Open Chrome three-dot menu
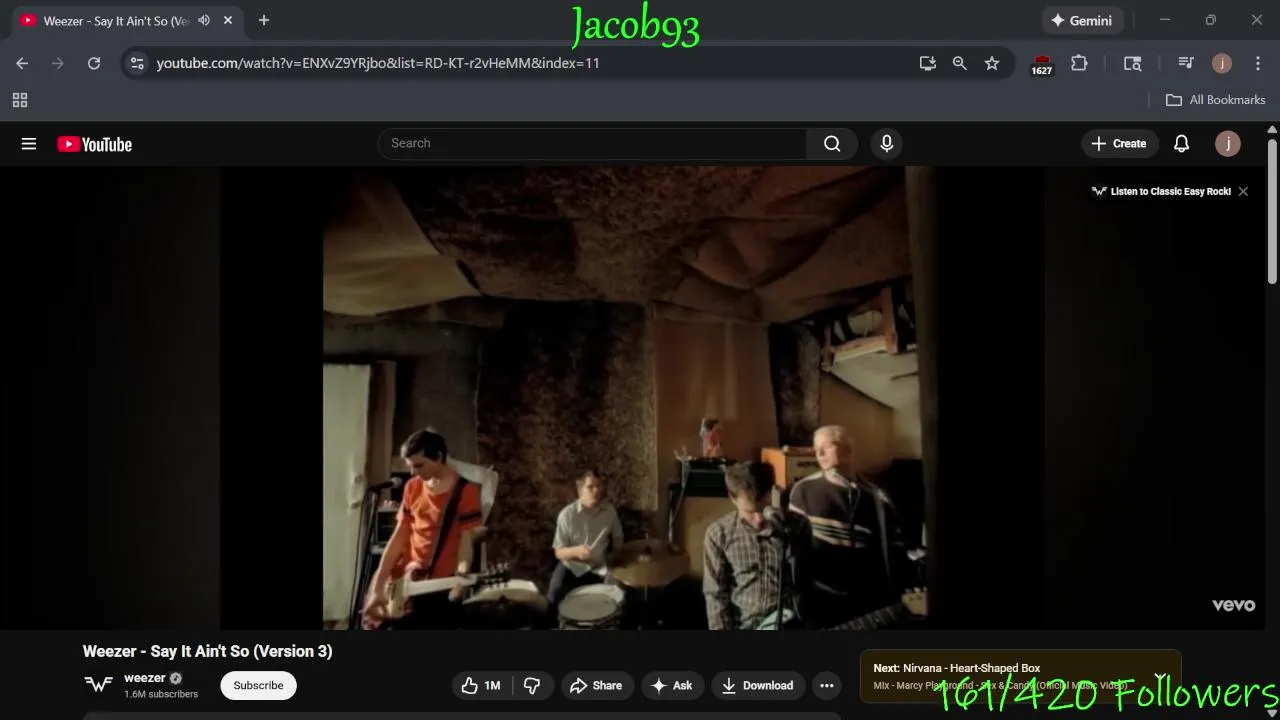This screenshot has width=1280, height=720. [x=1258, y=63]
